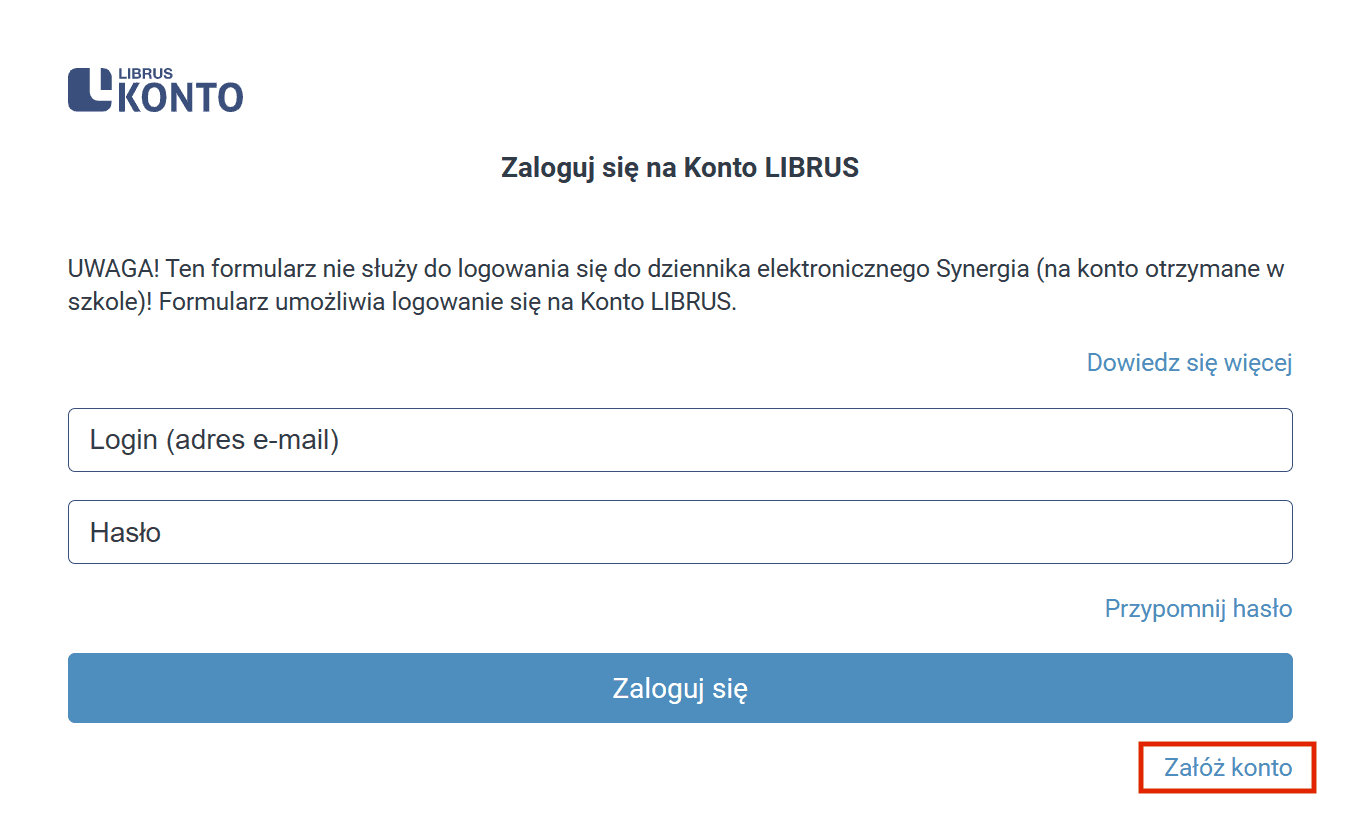Submit the form with Zaloguj się

pyautogui.click(x=680, y=688)
